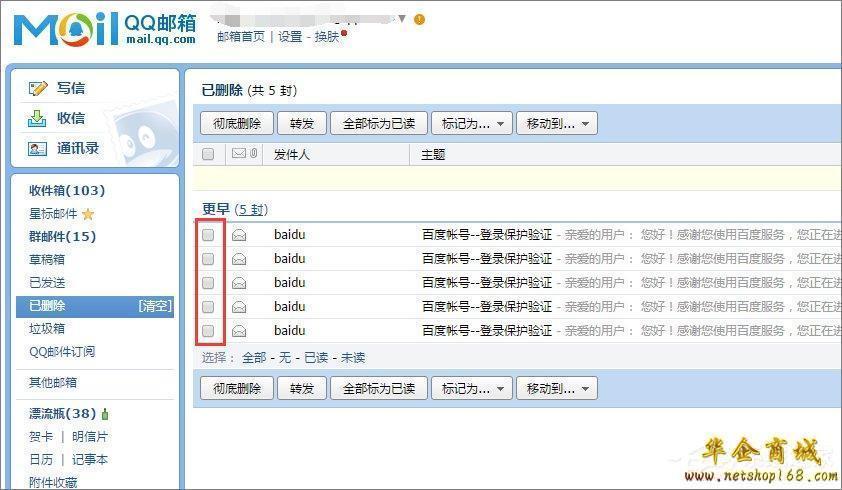Click the opened-envelope icon of second baidu mail

(x=239, y=260)
